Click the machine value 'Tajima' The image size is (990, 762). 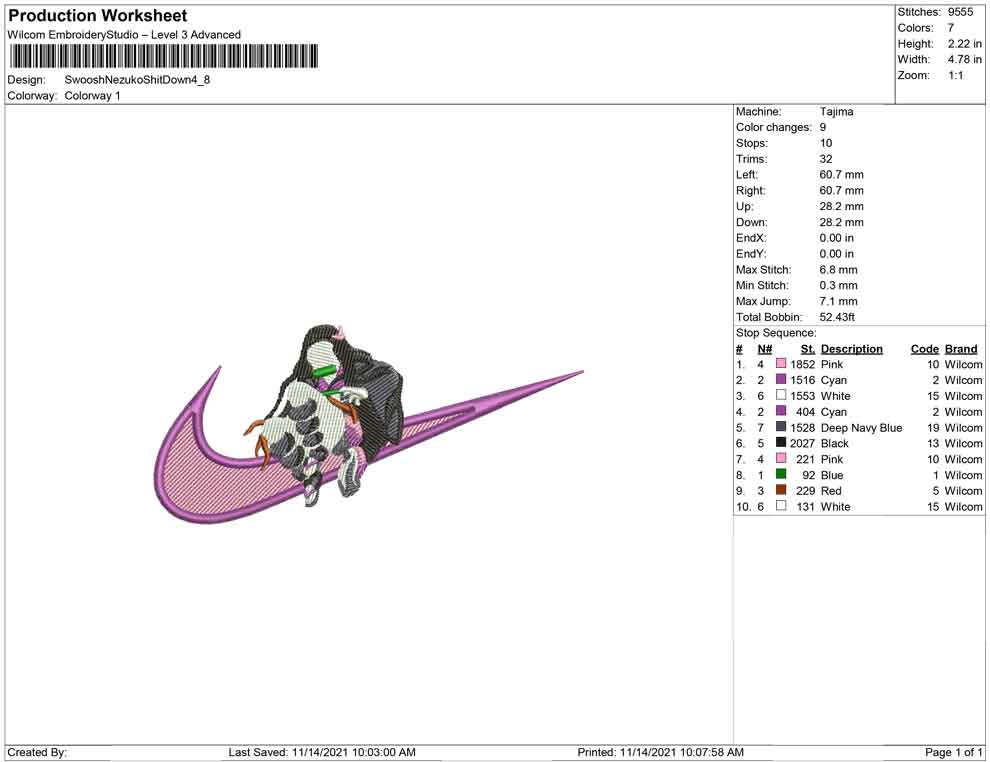pos(837,112)
